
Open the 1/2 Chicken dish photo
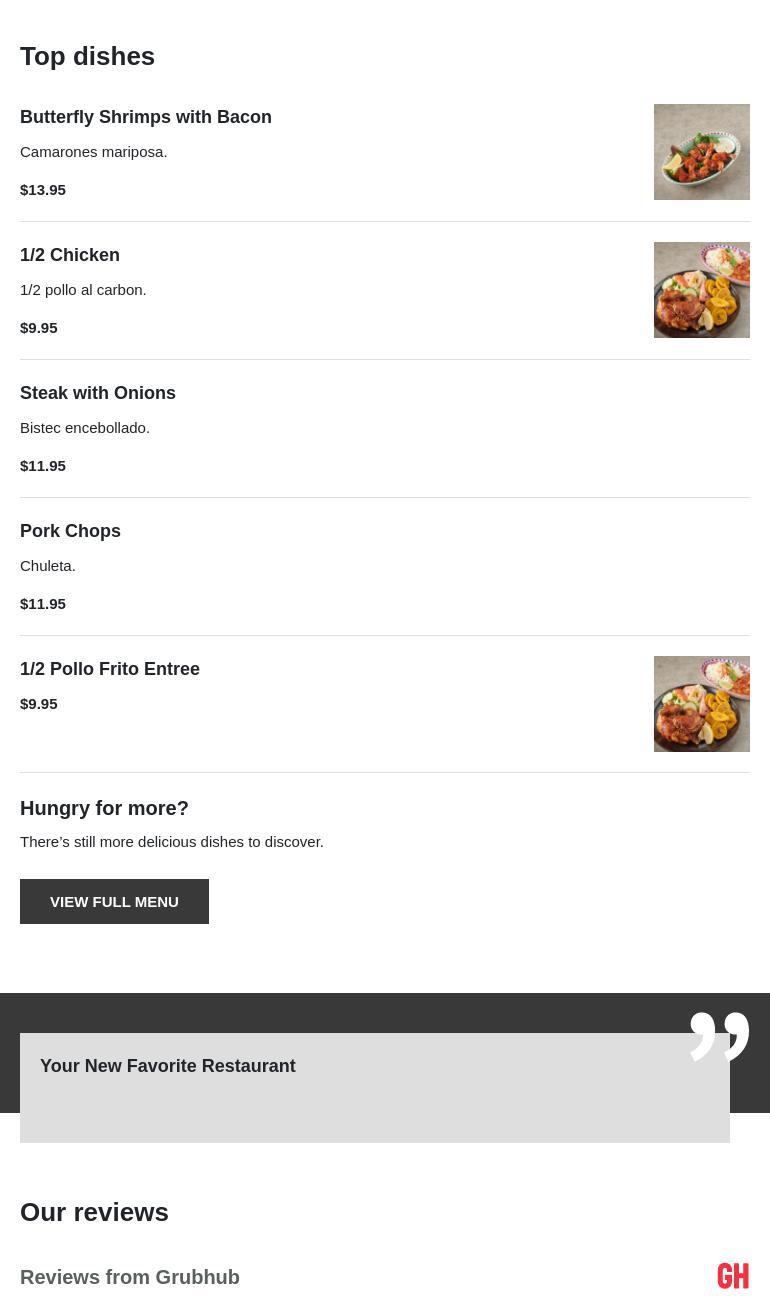[x=701, y=290]
